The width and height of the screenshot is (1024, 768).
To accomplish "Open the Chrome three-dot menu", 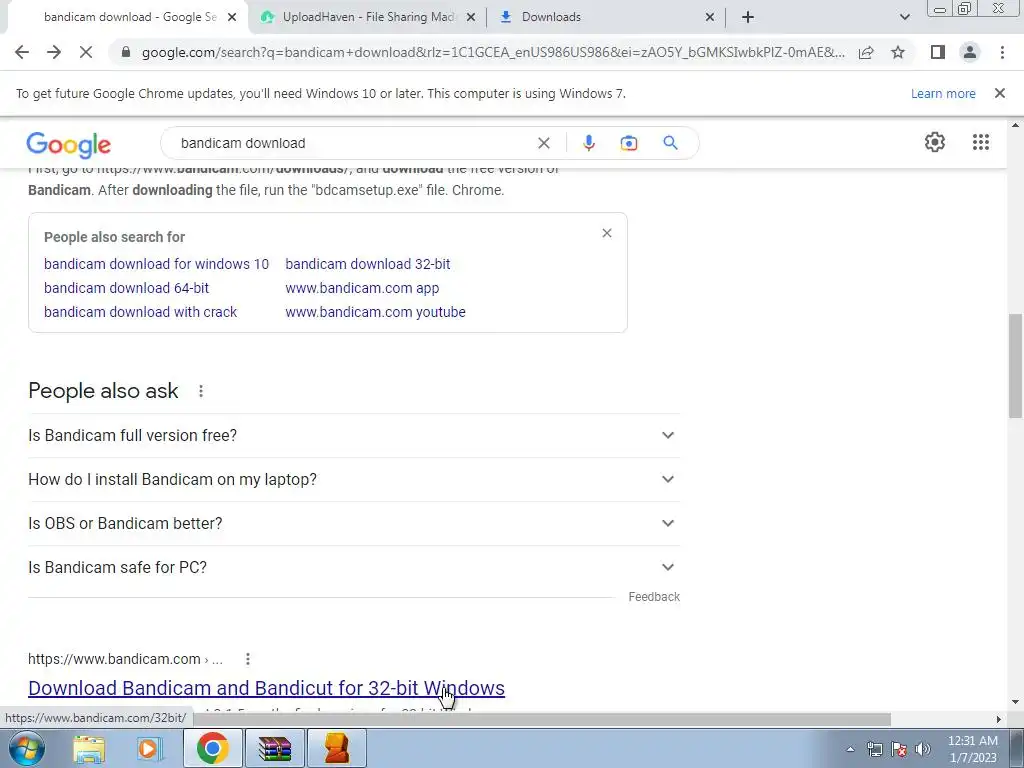I will [1002, 52].
